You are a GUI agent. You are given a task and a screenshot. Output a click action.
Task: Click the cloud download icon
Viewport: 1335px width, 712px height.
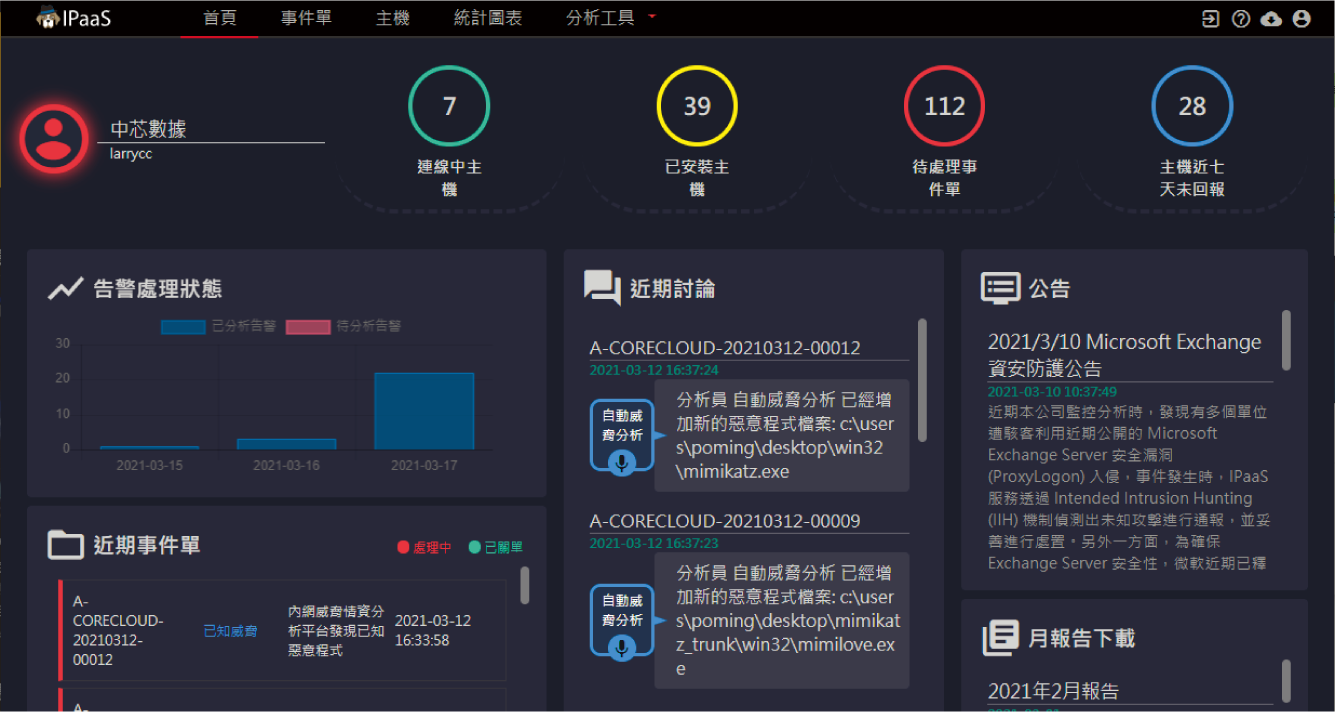coord(1271,19)
